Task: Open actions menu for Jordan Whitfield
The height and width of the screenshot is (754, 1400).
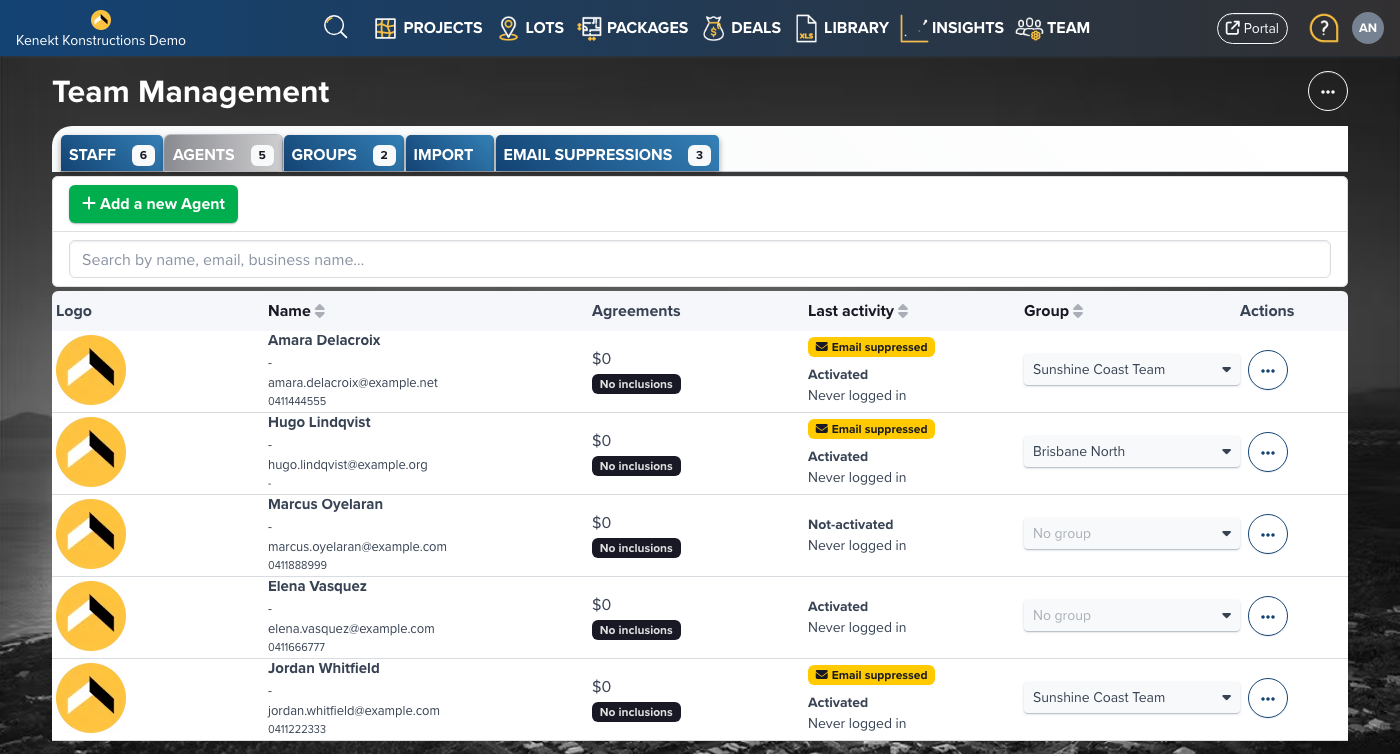Action: point(1268,698)
